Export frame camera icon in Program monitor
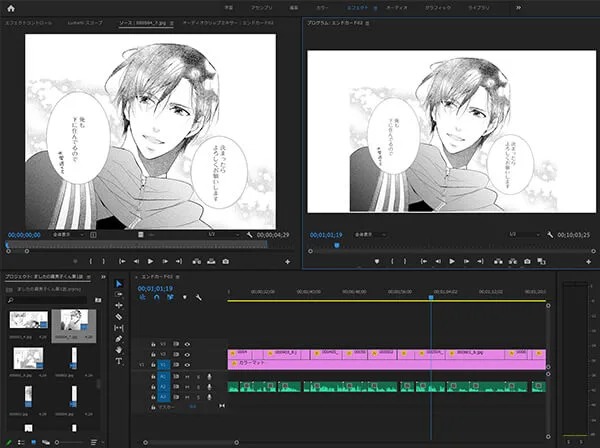Image resolution: width=600 pixels, height=448 pixels. 527,261
